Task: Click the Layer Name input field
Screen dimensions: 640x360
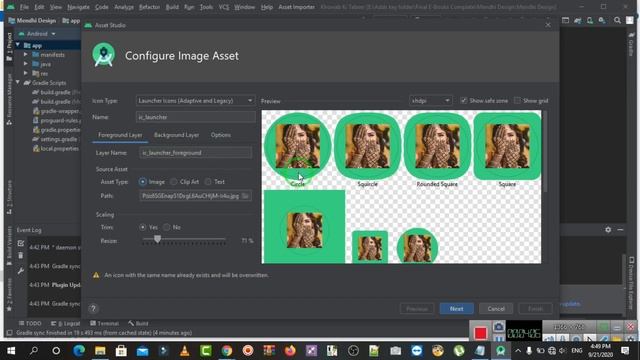Action: point(195,153)
